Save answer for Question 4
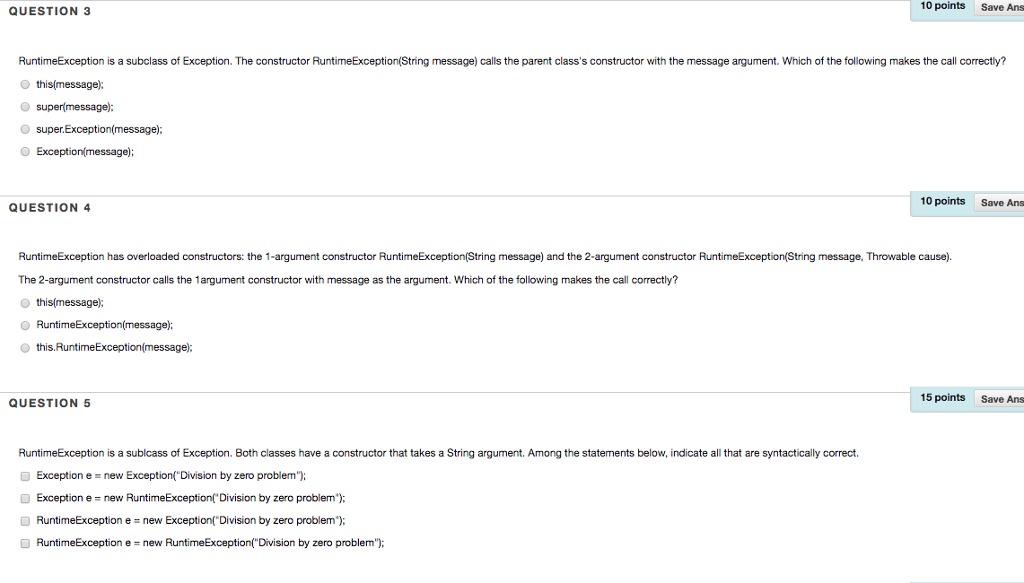 (1000, 203)
